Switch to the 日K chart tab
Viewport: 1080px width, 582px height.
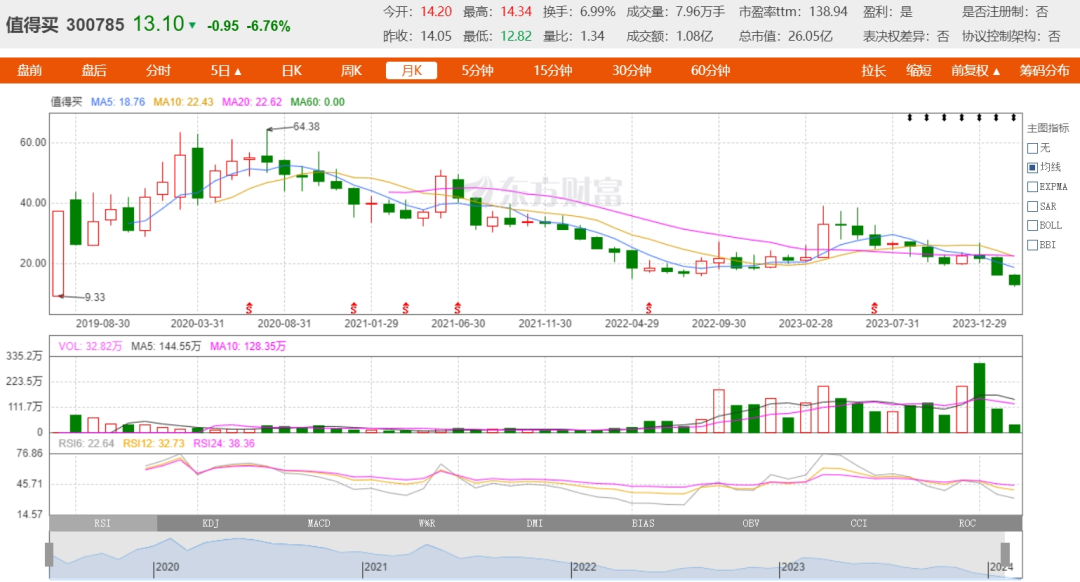pyautogui.click(x=291, y=71)
